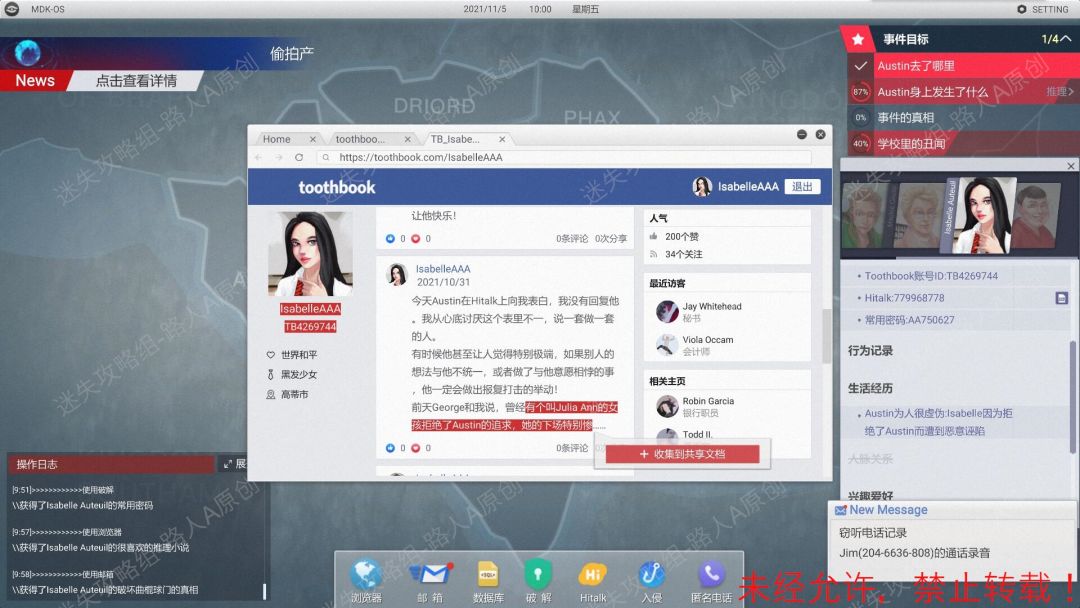This screenshot has width=1080, height=608.
Task: Click the address bar search icon
Action: tap(326, 158)
